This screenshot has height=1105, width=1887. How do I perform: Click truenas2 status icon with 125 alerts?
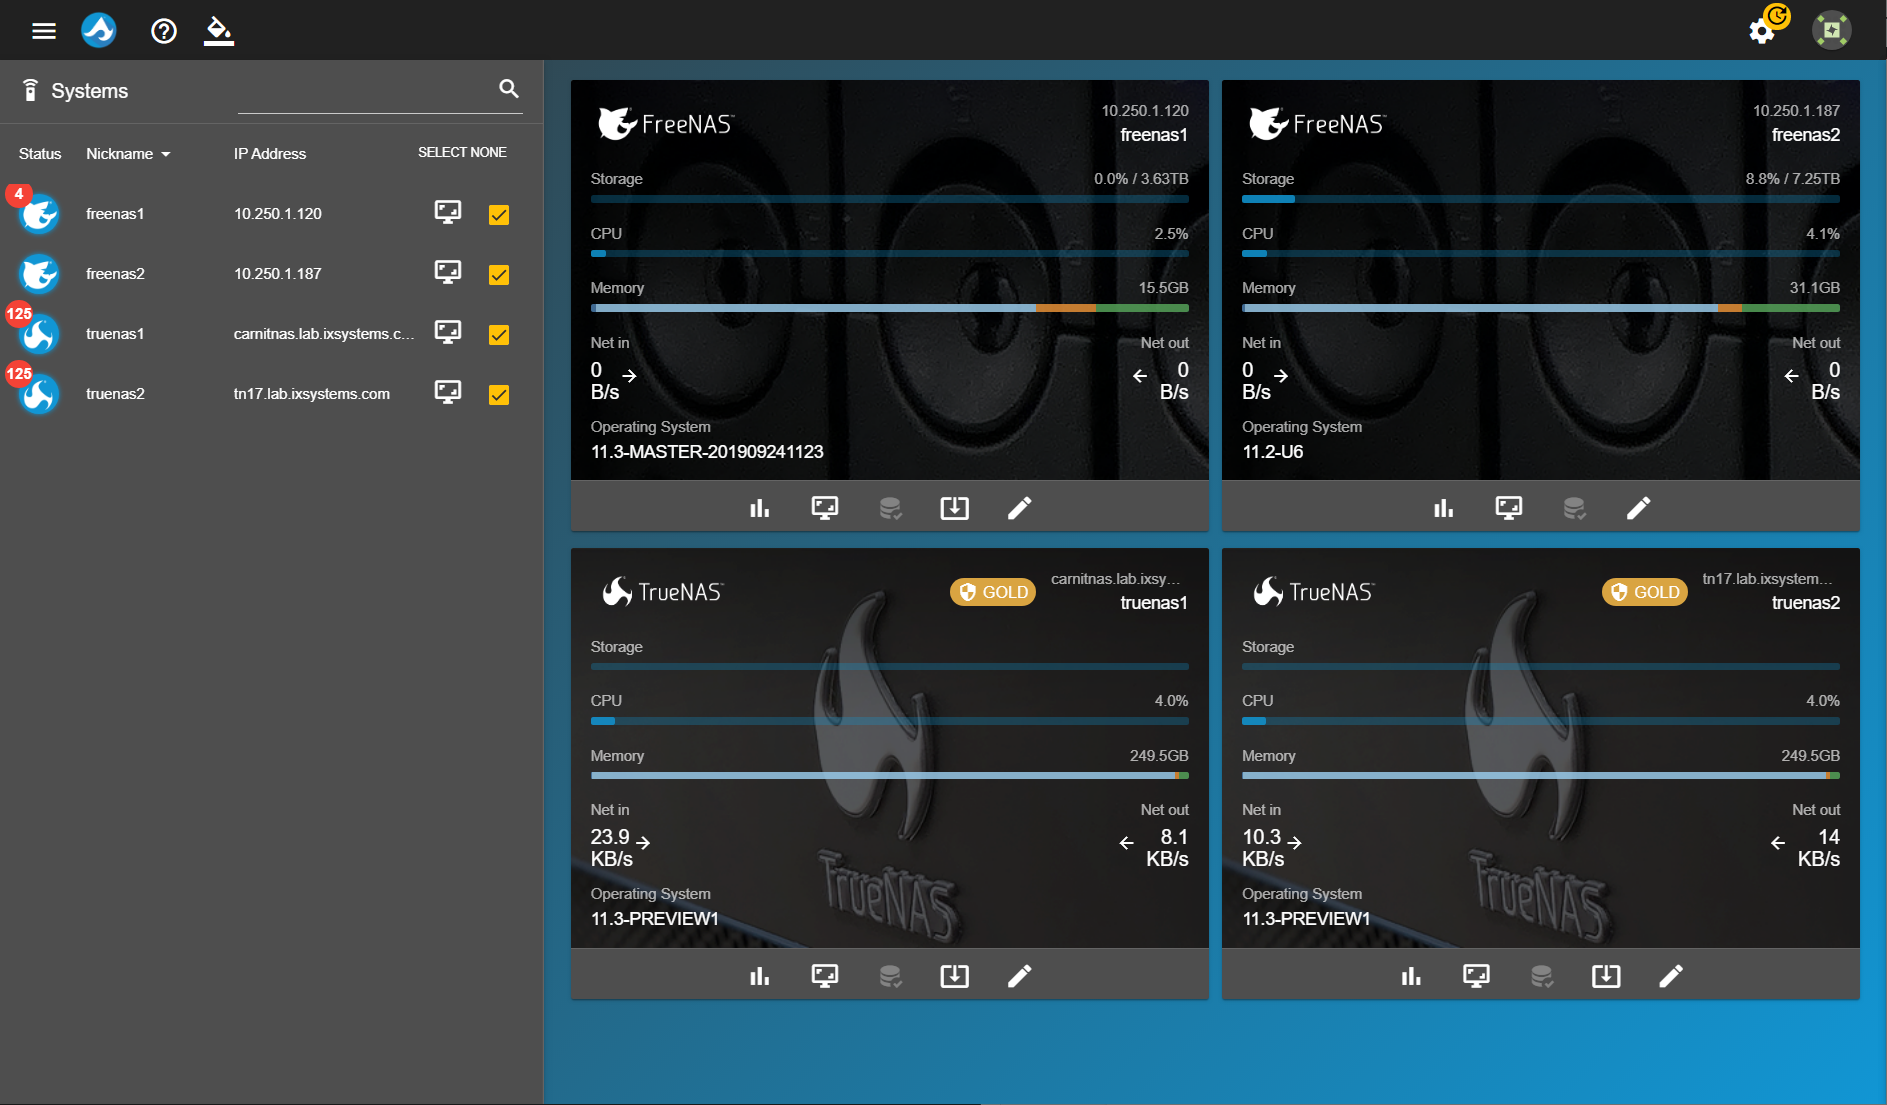39,393
